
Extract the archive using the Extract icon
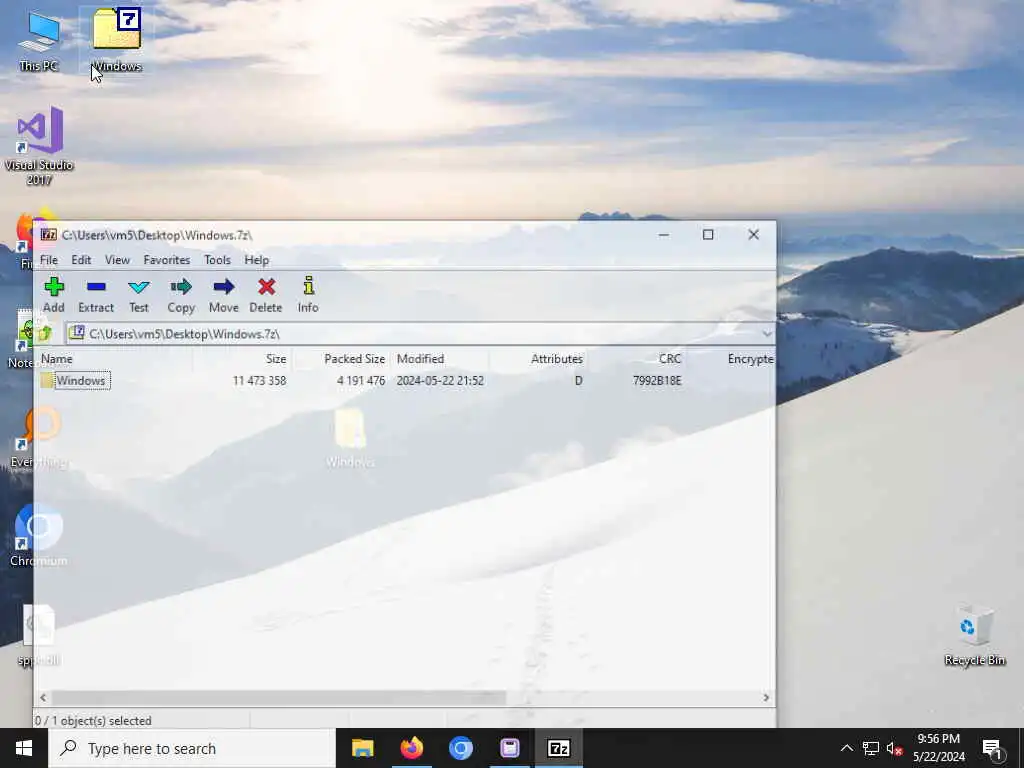[x=96, y=295]
